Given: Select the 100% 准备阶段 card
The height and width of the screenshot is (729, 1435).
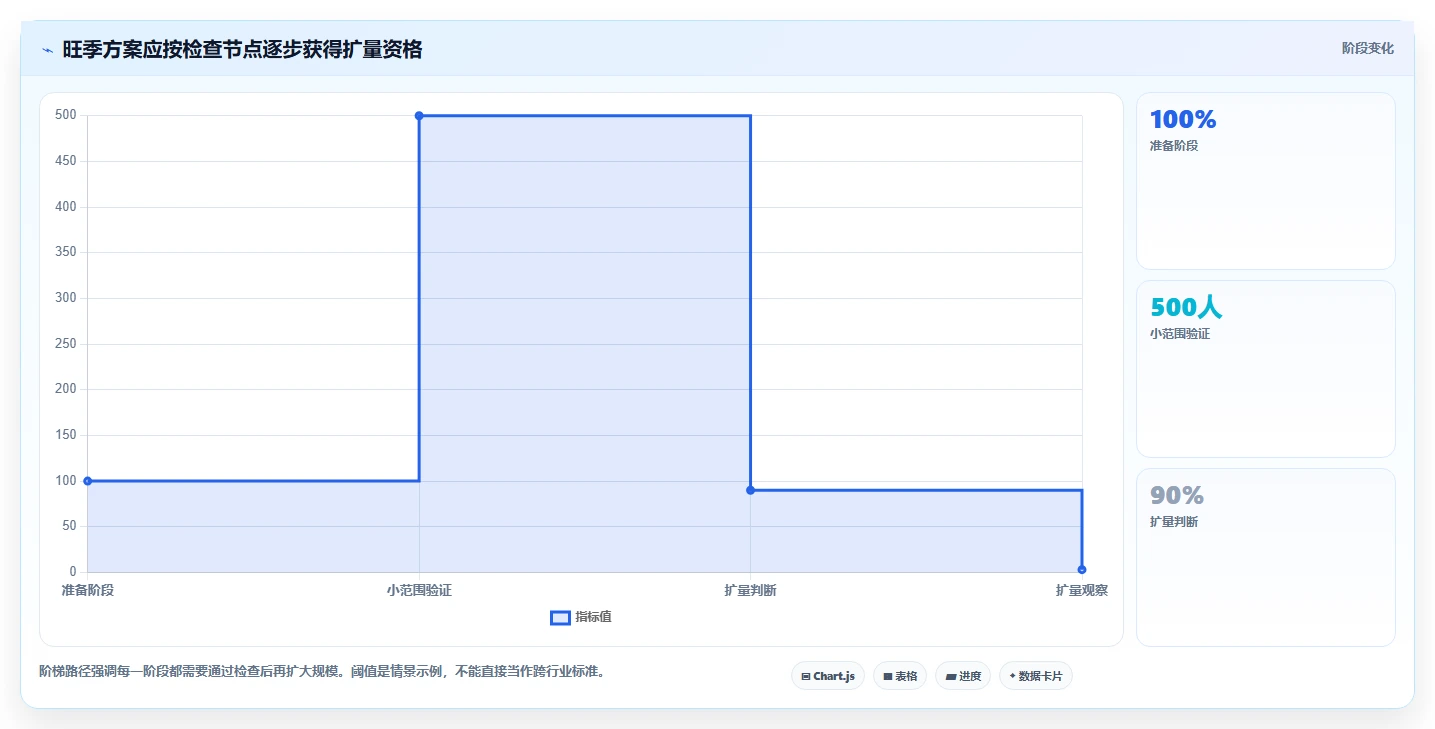Looking at the screenshot, I should 1265,181.
